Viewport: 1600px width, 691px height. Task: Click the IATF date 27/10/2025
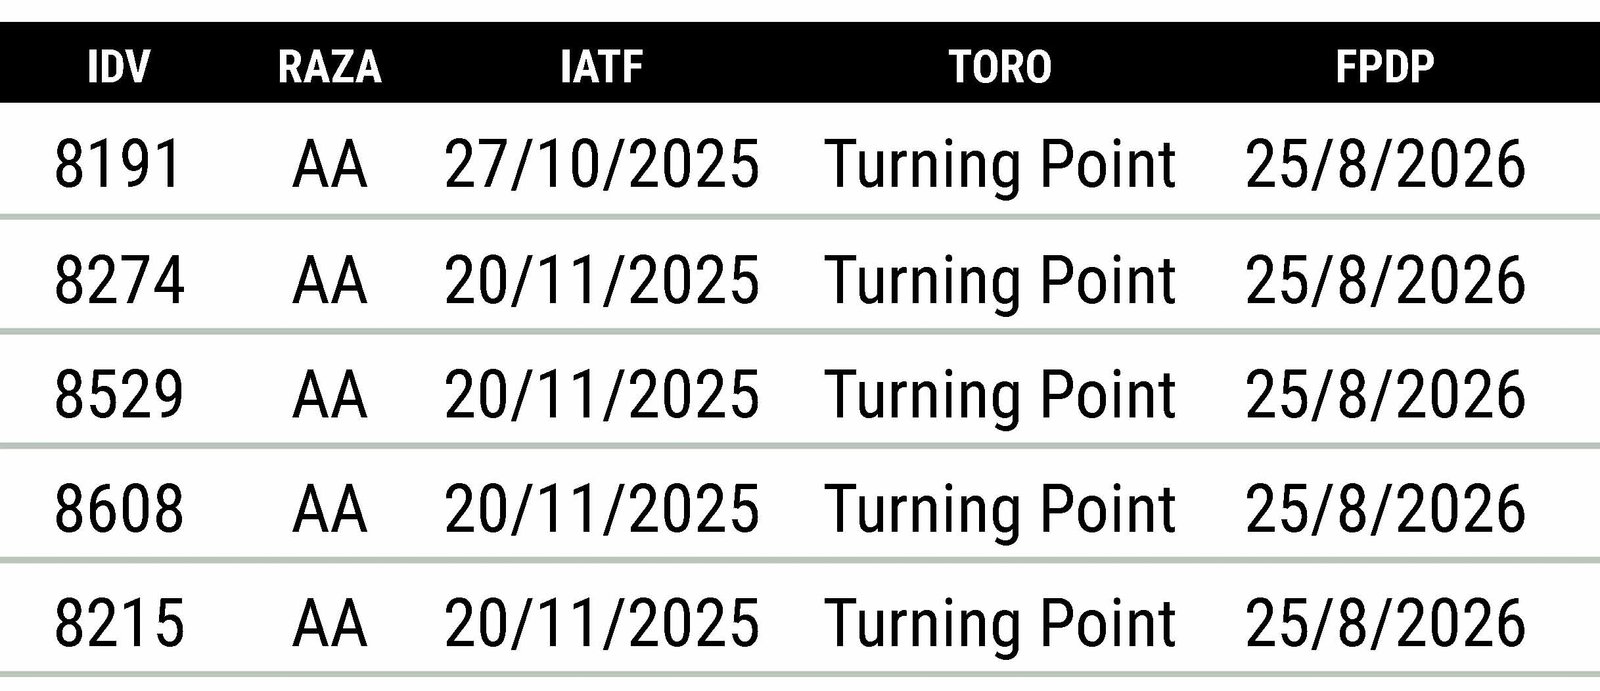click(x=602, y=164)
